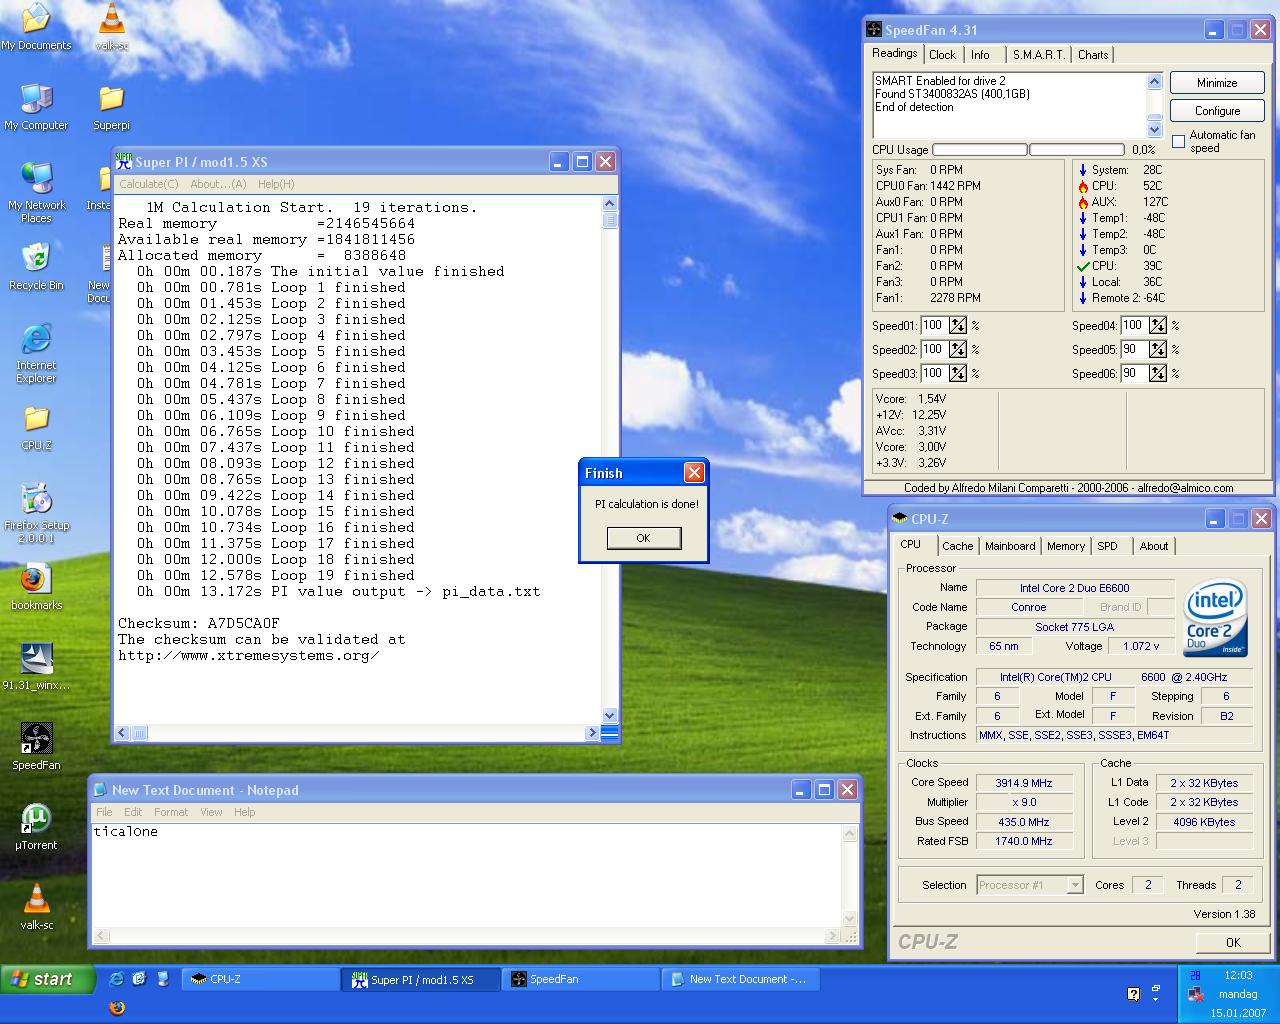Screen dimensions: 1280x1024
Task: Switch to the Info tab in SpeedFan
Action: click(980, 55)
